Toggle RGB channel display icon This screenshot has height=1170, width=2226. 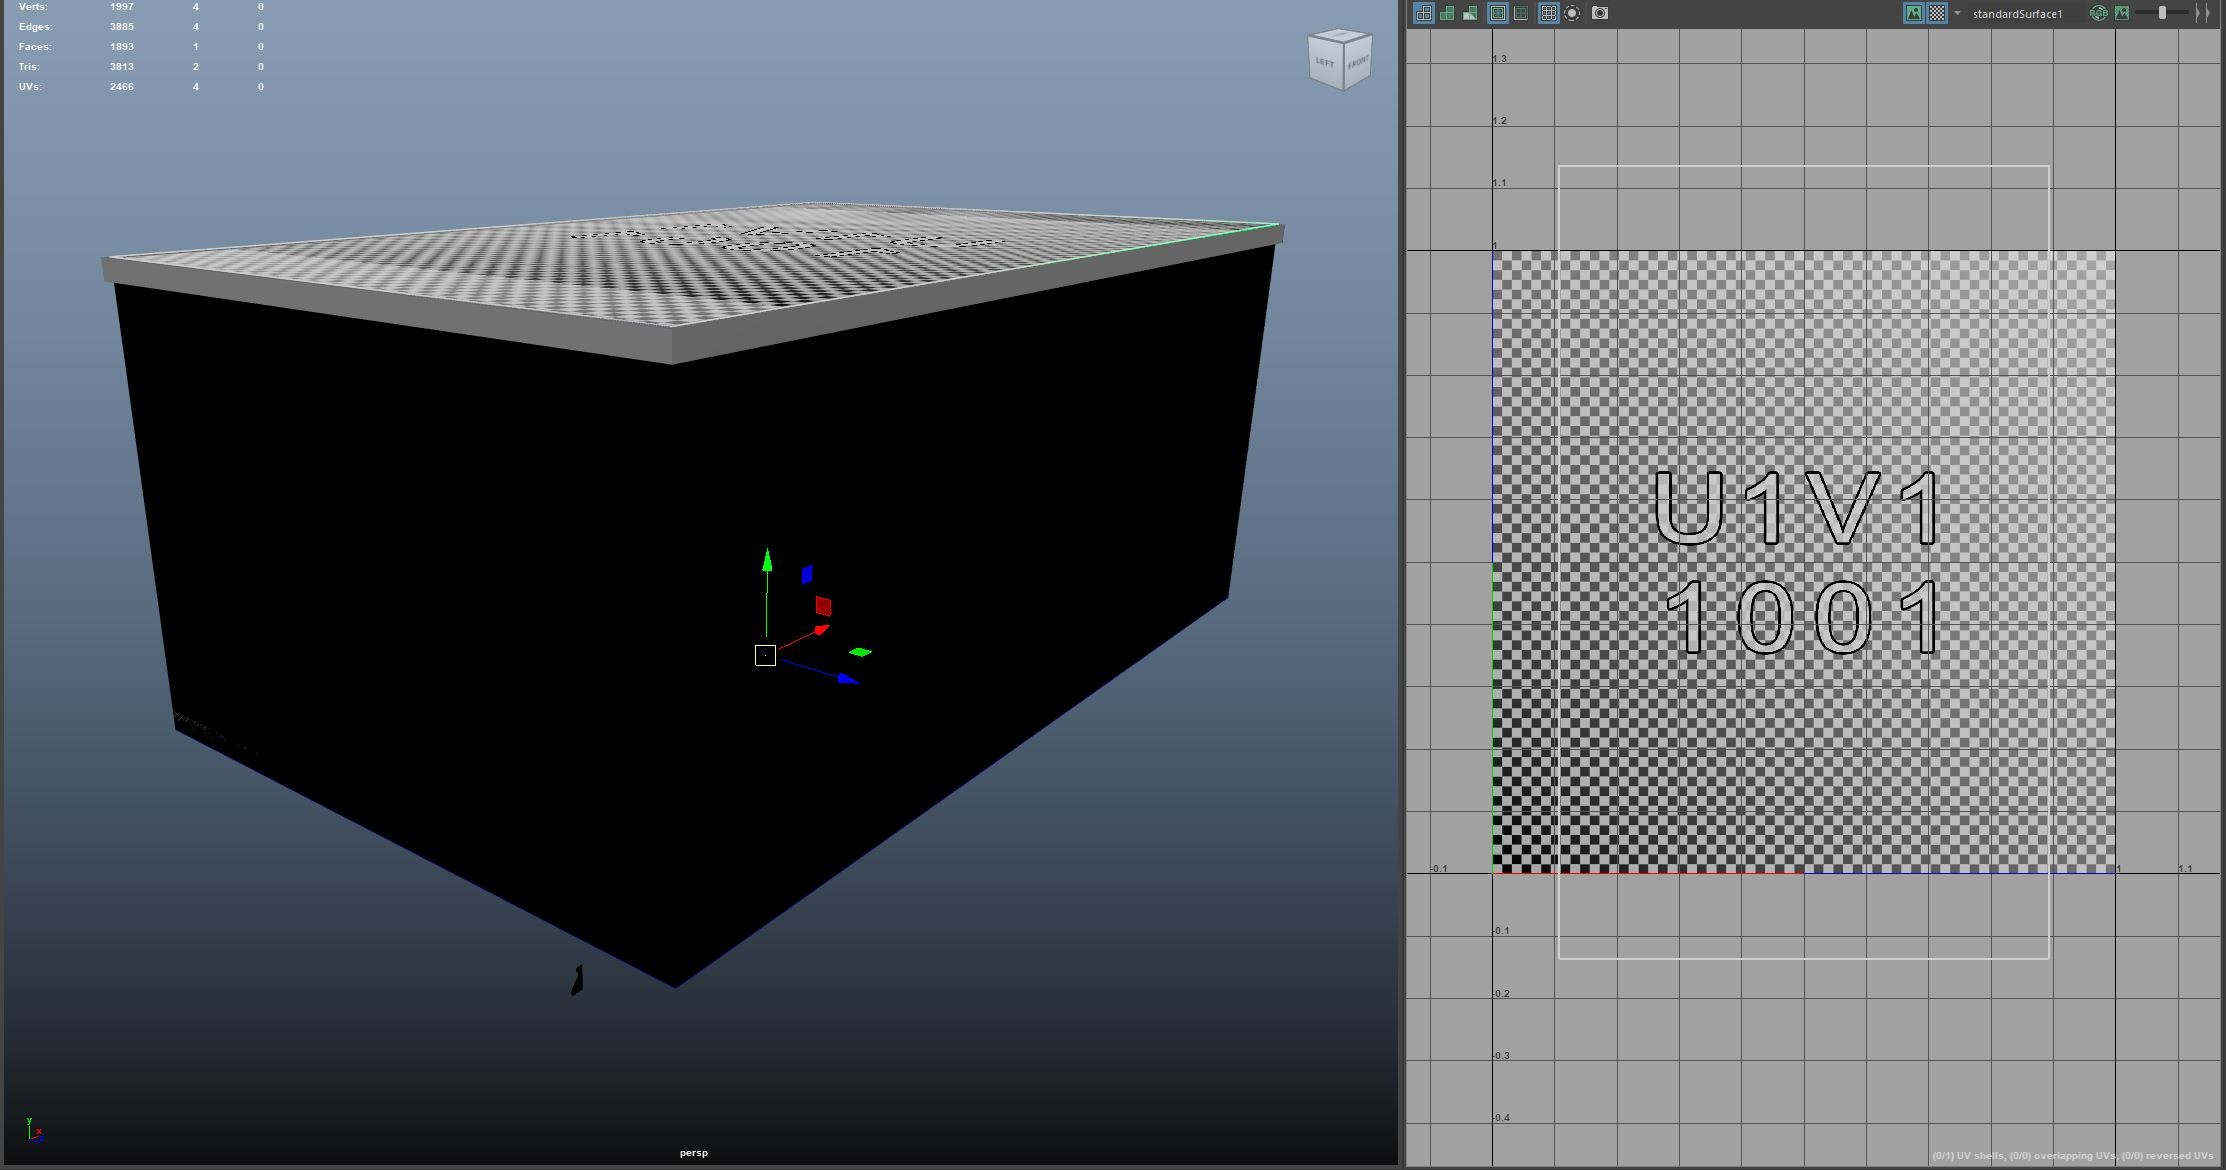[x=2099, y=13]
